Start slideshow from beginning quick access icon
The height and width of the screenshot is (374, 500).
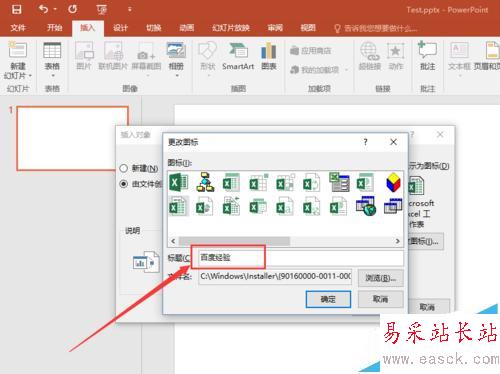[x=101, y=10]
